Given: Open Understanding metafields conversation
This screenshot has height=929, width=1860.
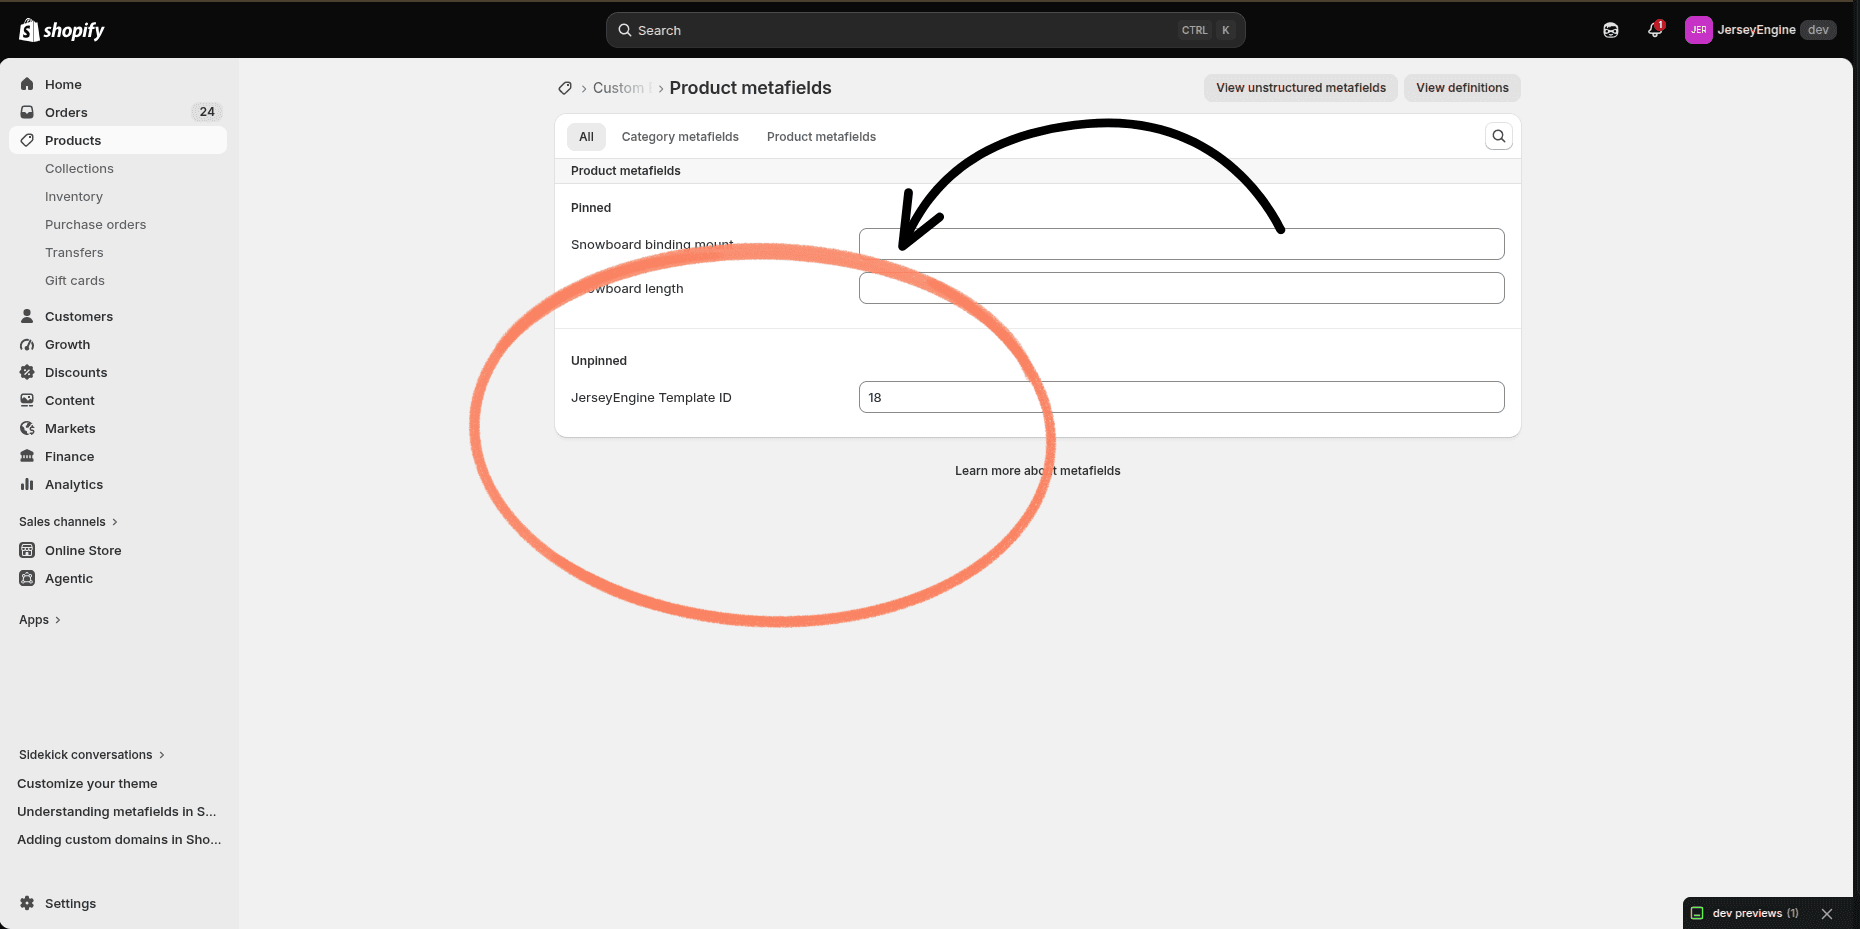Looking at the screenshot, I should [x=117, y=812].
